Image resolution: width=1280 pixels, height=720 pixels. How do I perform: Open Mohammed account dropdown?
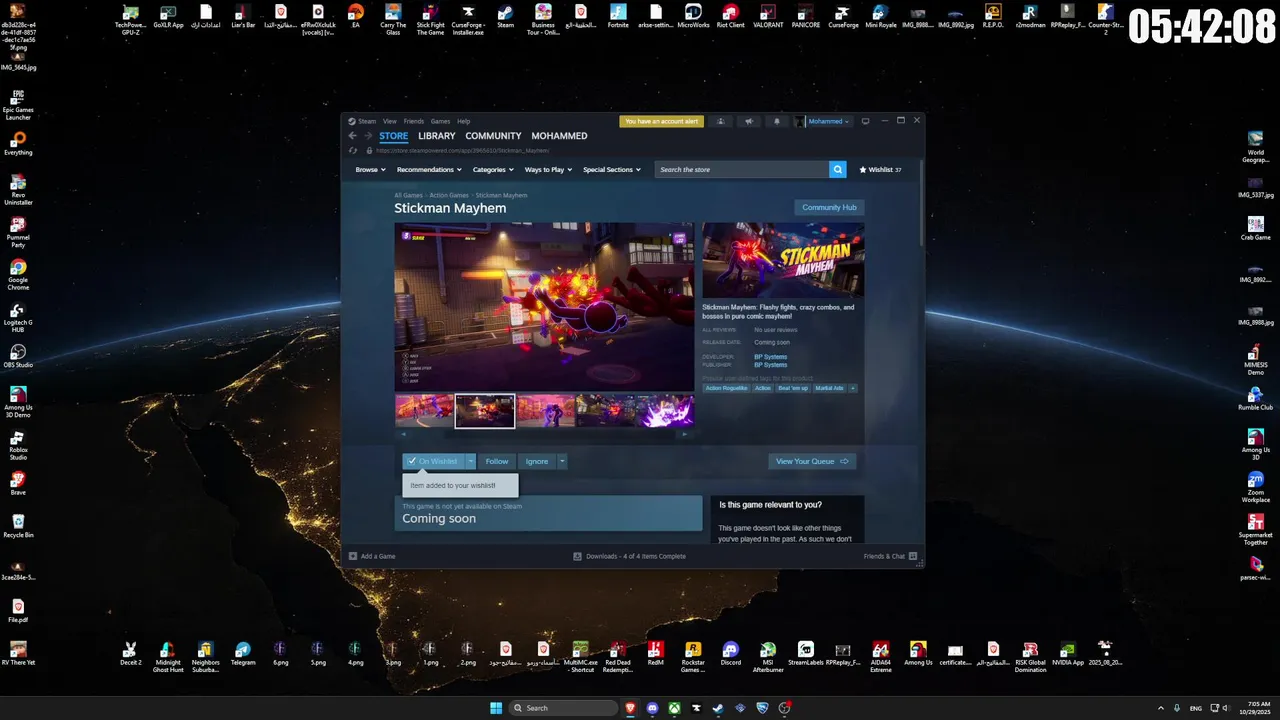coord(828,121)
